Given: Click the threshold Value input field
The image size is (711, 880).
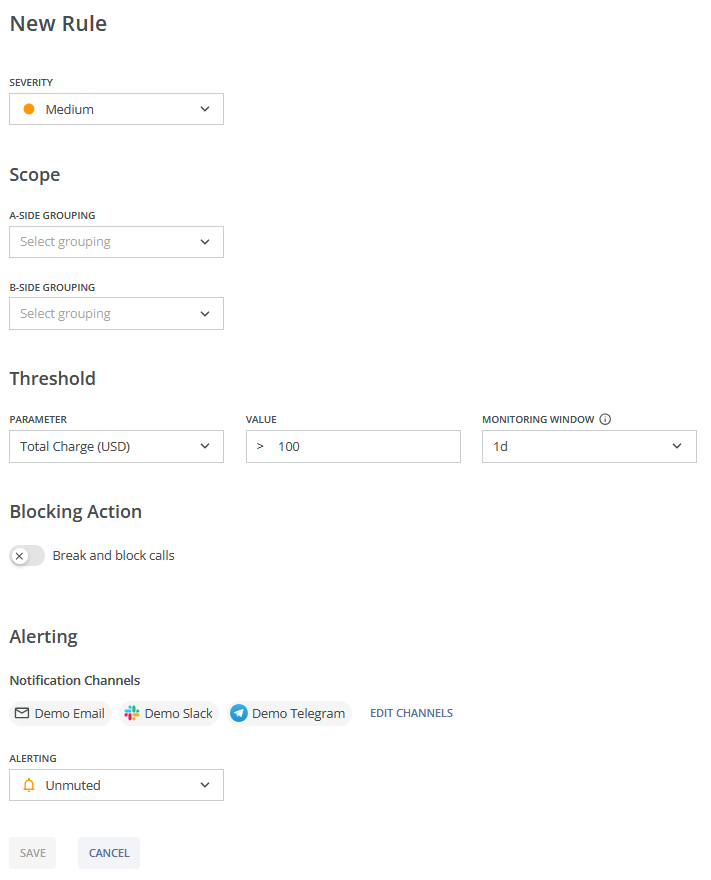Looking at the screenshot, I should pyautogui.click(x=365, y=447).
